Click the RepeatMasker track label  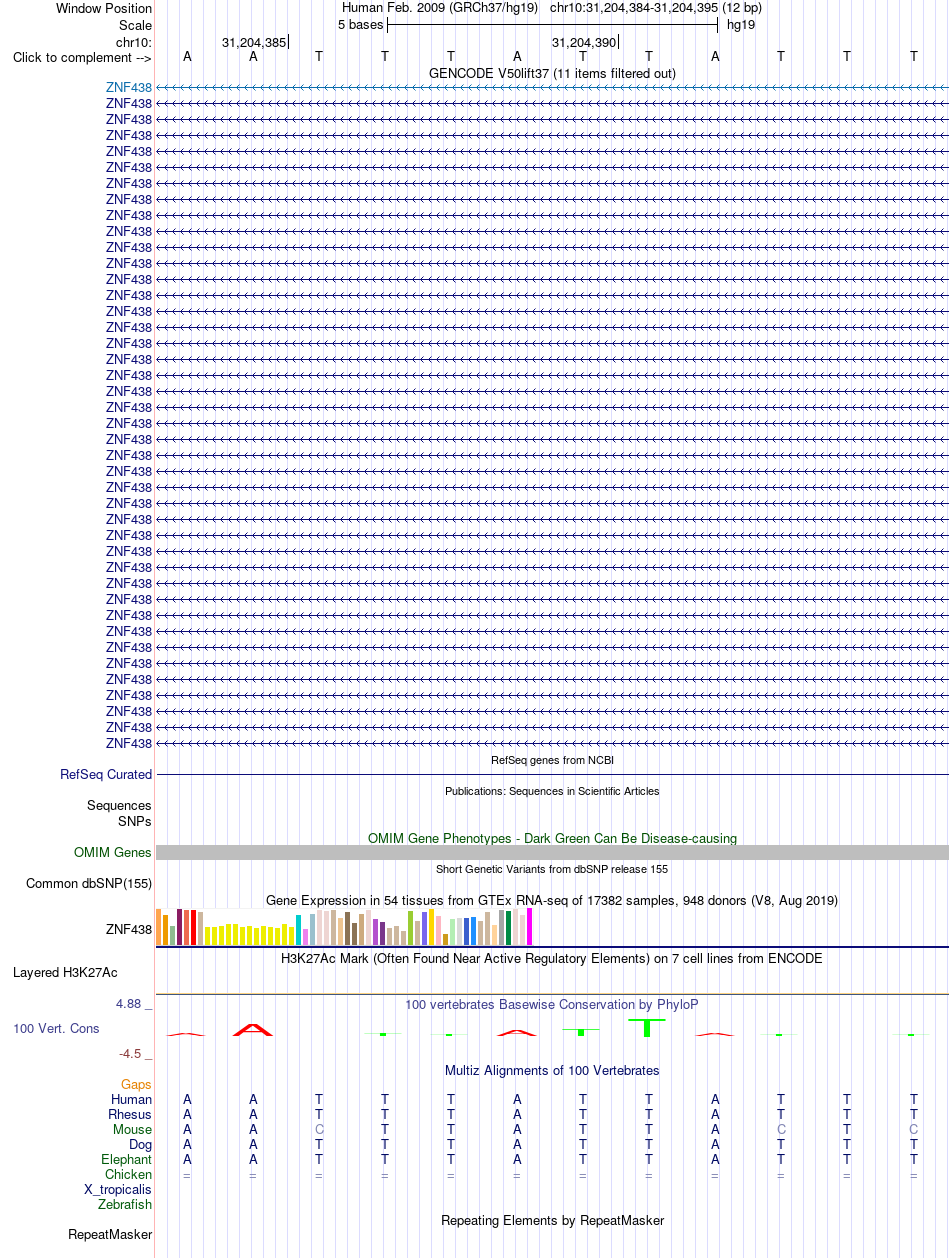point(110,1235)
